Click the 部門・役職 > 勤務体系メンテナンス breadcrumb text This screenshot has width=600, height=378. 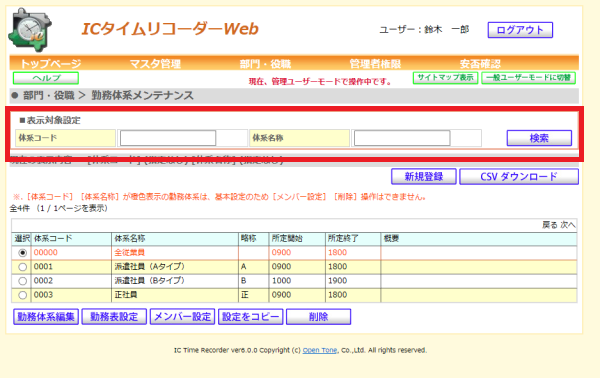(108, 96)
